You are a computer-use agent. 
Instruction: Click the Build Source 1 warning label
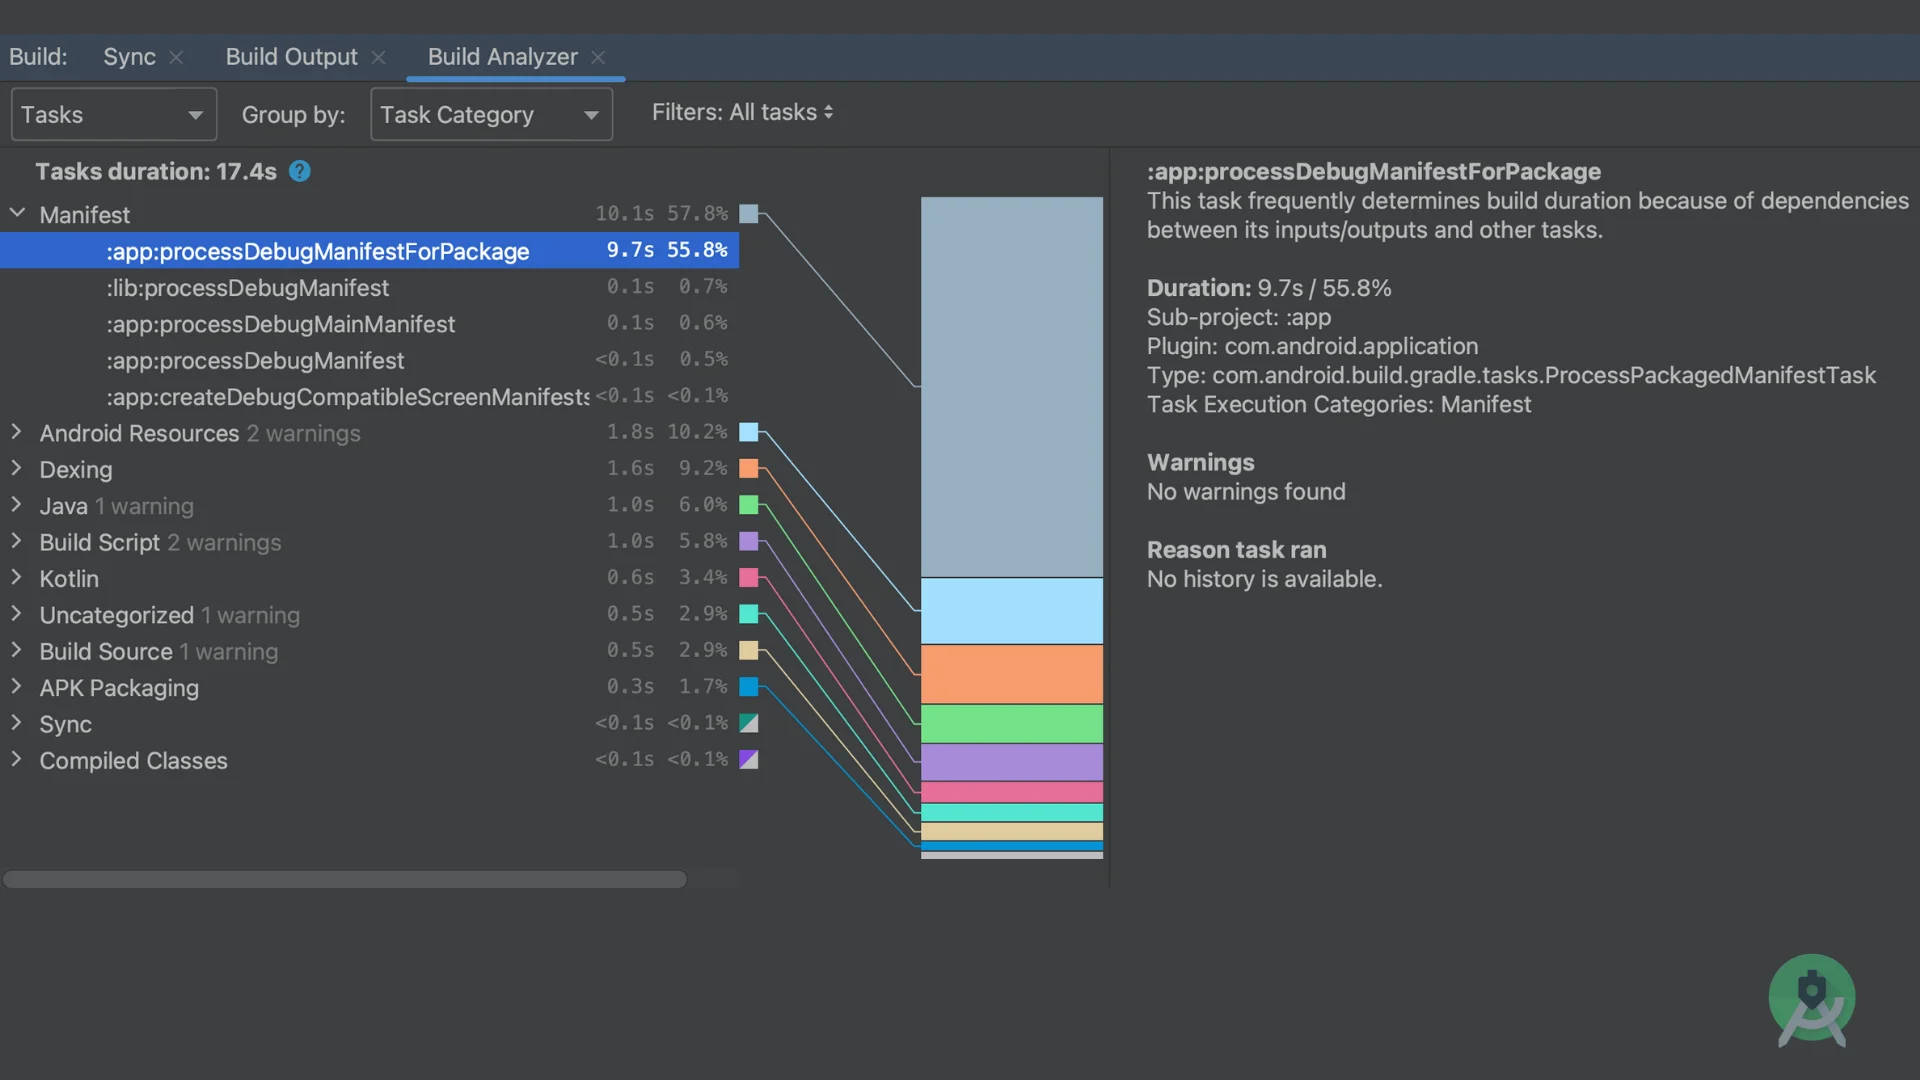(x=229, y=652)
